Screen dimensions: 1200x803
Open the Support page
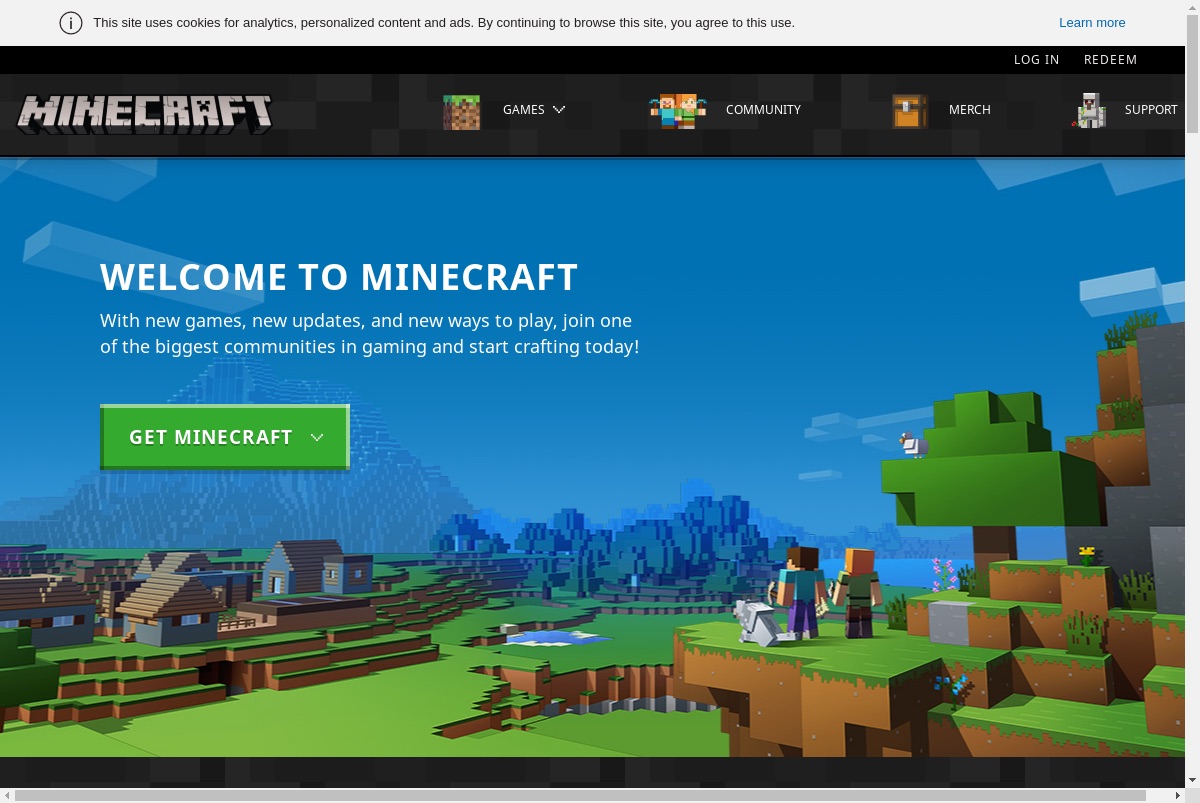click(1151, 110)
